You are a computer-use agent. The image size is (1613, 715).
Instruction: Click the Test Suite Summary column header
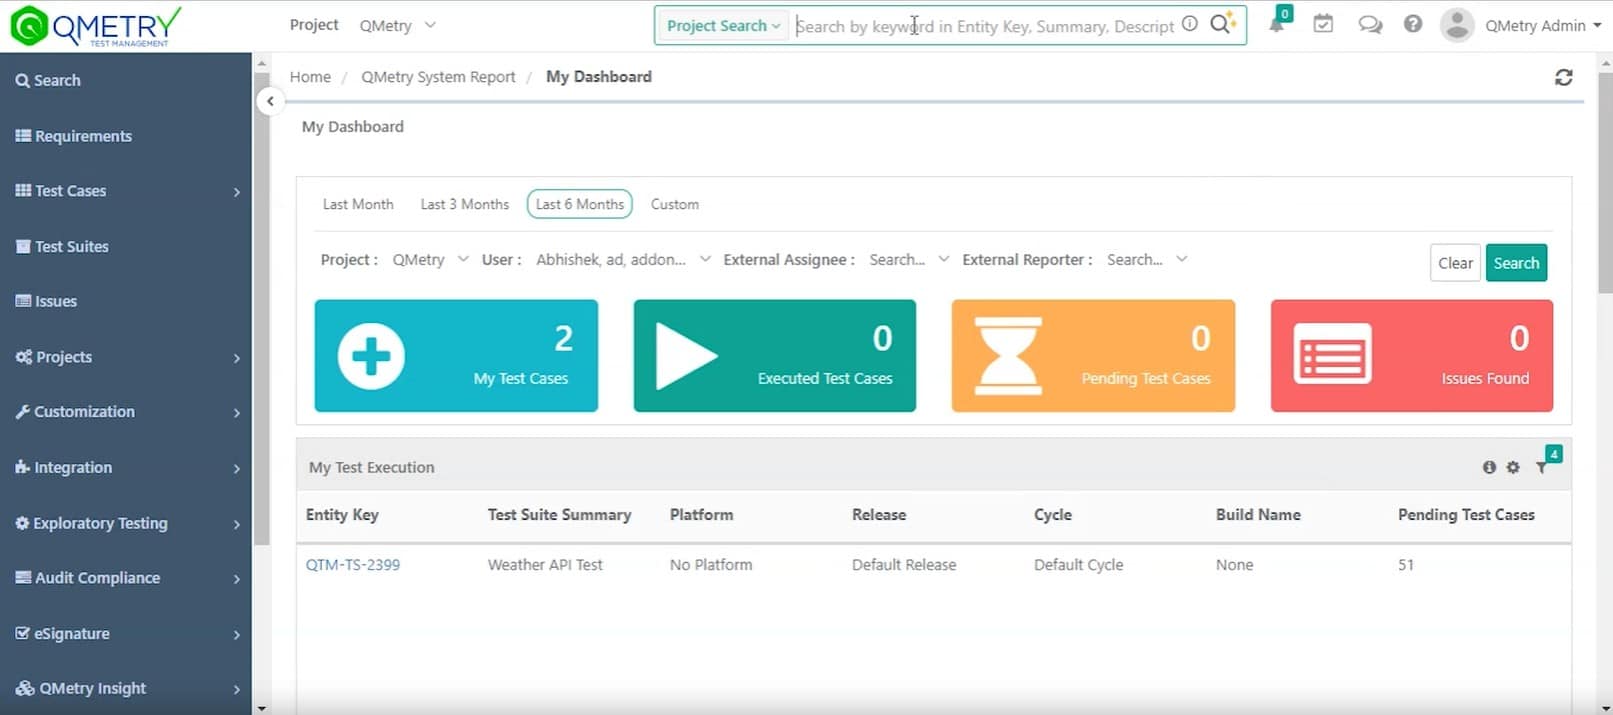(559, 515)
